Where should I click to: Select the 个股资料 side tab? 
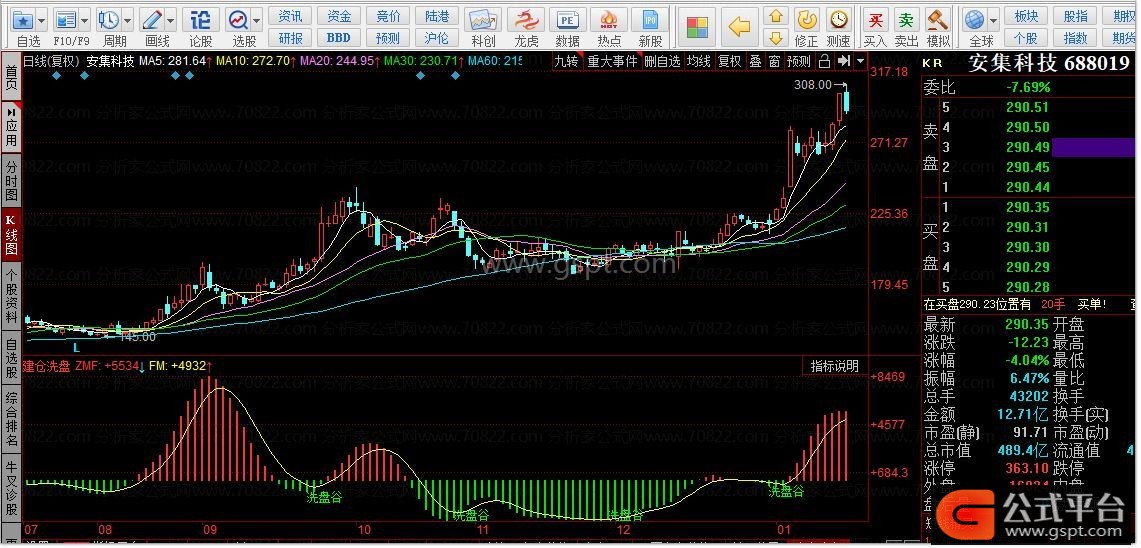coord(11,296)
